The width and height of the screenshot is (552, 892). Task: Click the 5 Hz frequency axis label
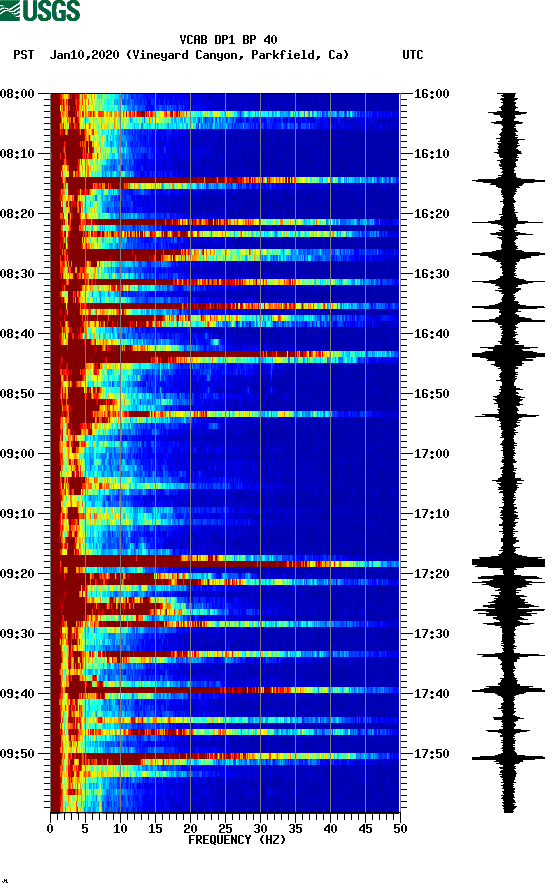[85, 828]
